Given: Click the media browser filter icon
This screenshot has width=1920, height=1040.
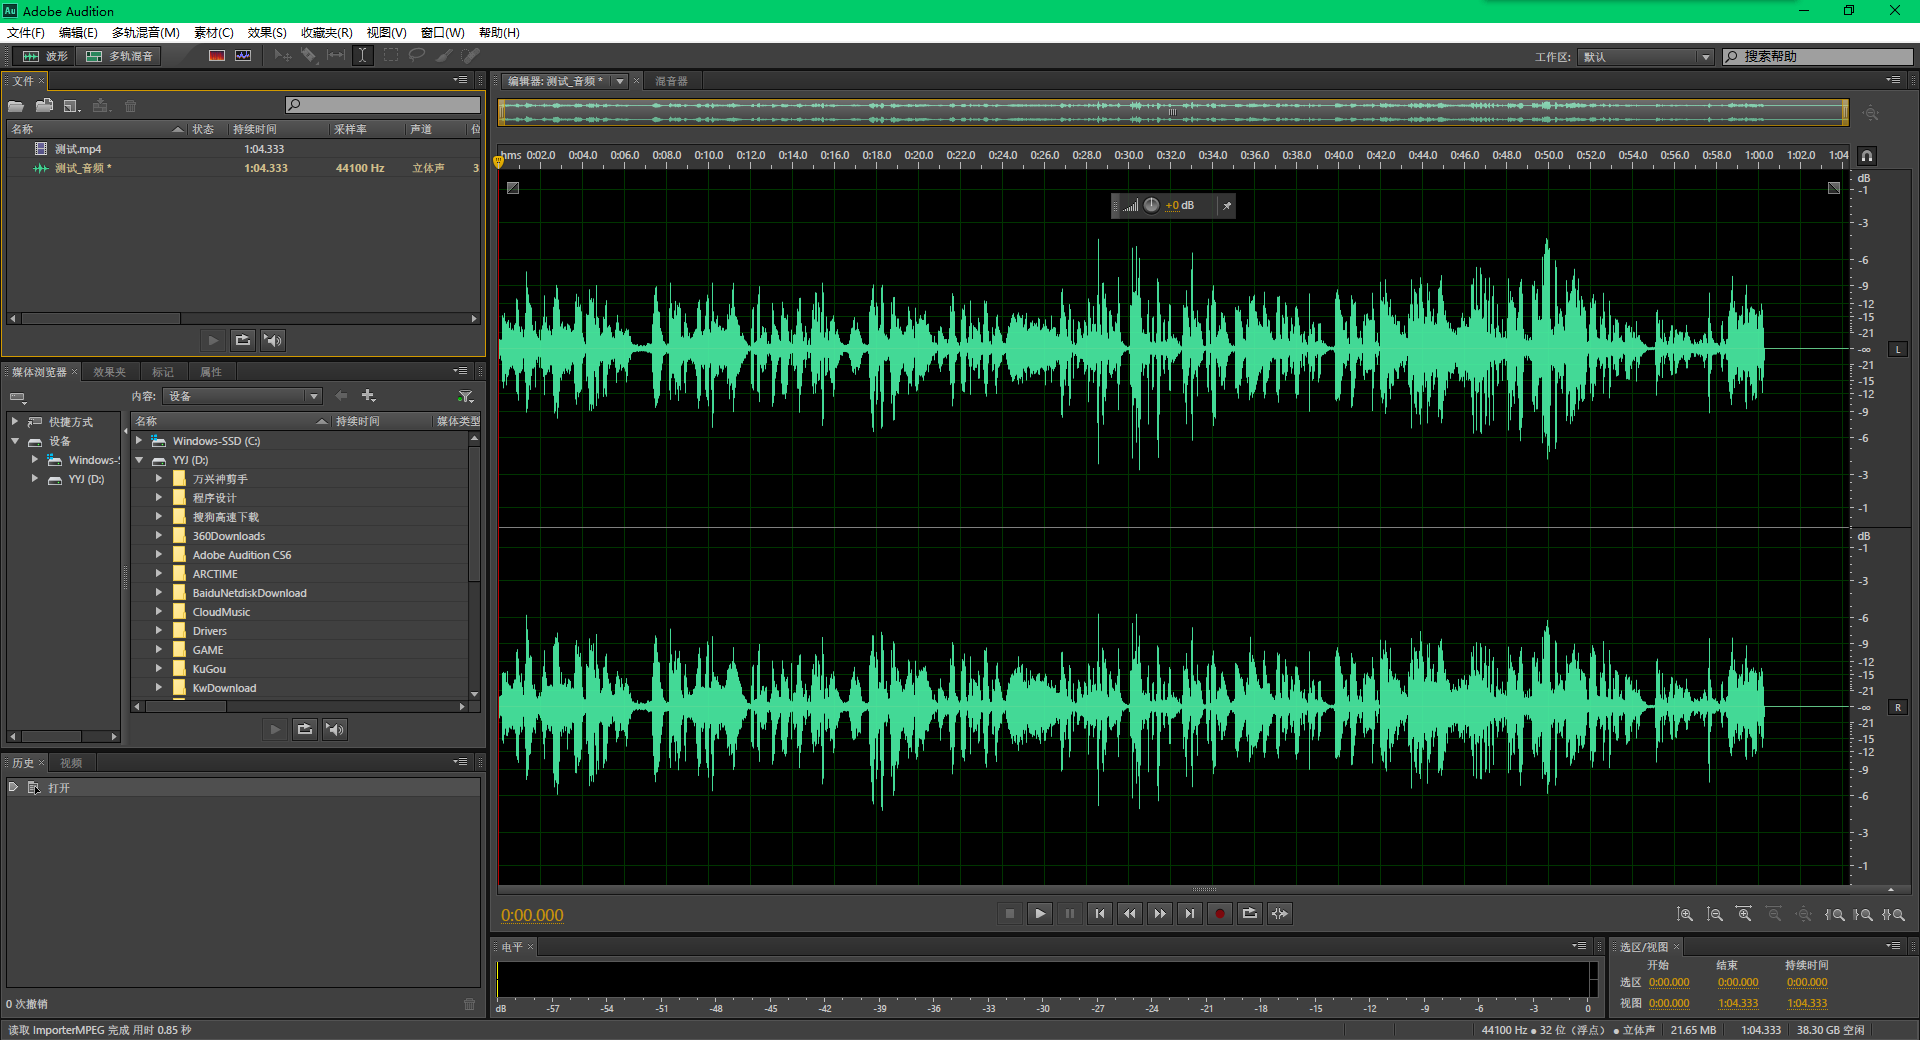Looking at the screenshot, I should [x=465, y=396].
